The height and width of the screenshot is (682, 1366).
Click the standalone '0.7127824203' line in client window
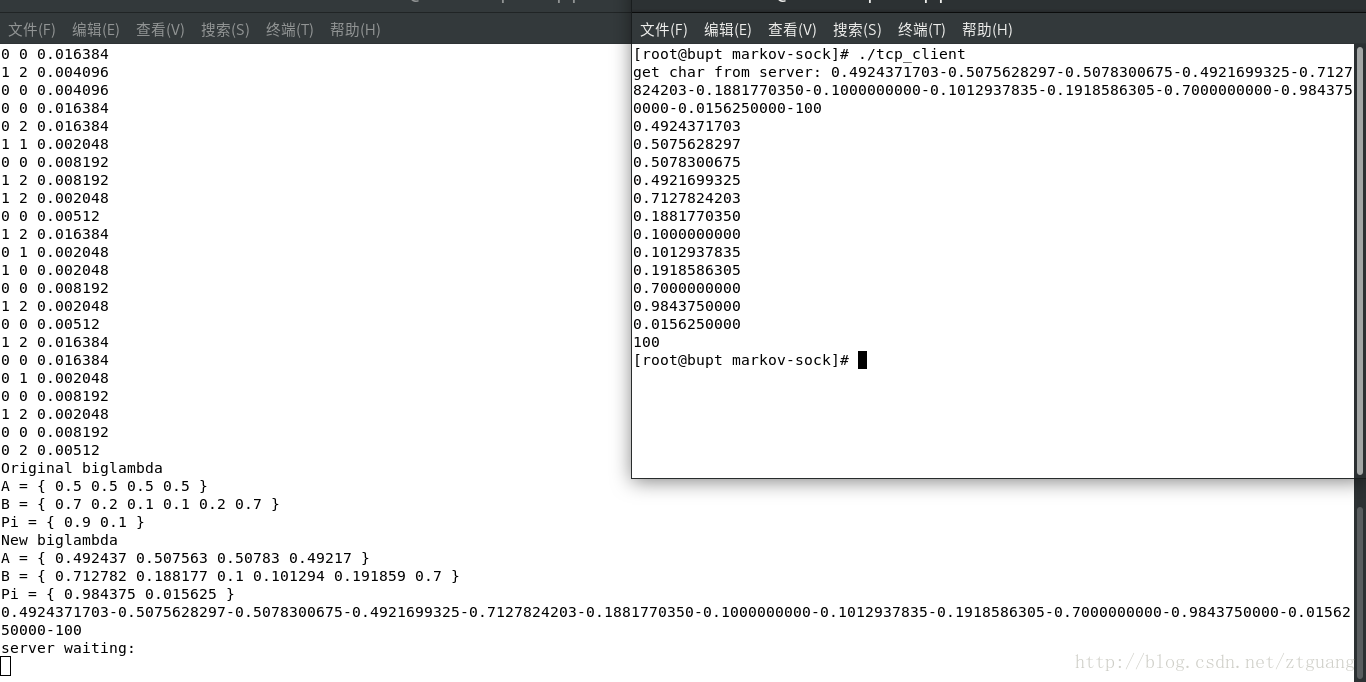(x=687, y=198)
